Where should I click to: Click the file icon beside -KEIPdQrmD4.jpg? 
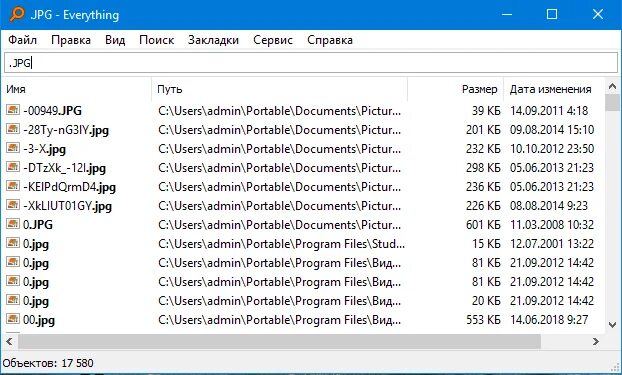pyautogui.click(x=13, y=186)
